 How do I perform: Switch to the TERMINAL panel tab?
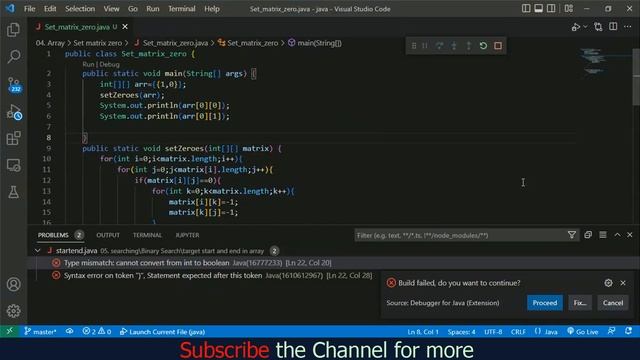[147, 235]
